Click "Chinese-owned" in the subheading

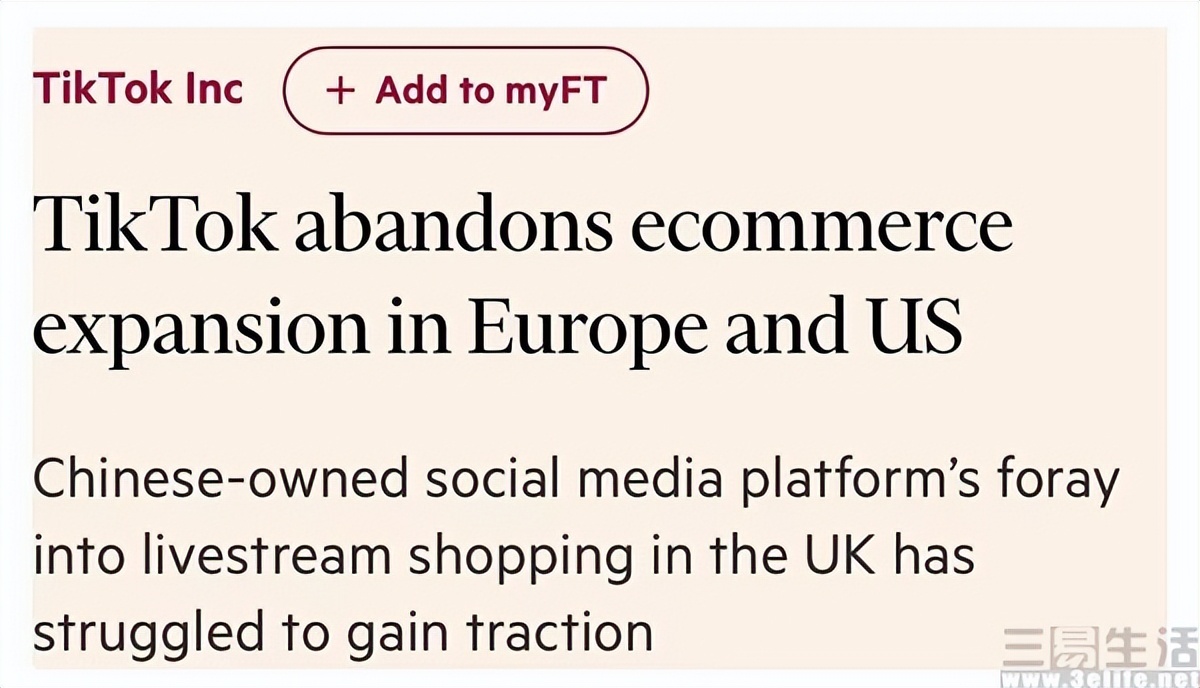tap(220, 481)
